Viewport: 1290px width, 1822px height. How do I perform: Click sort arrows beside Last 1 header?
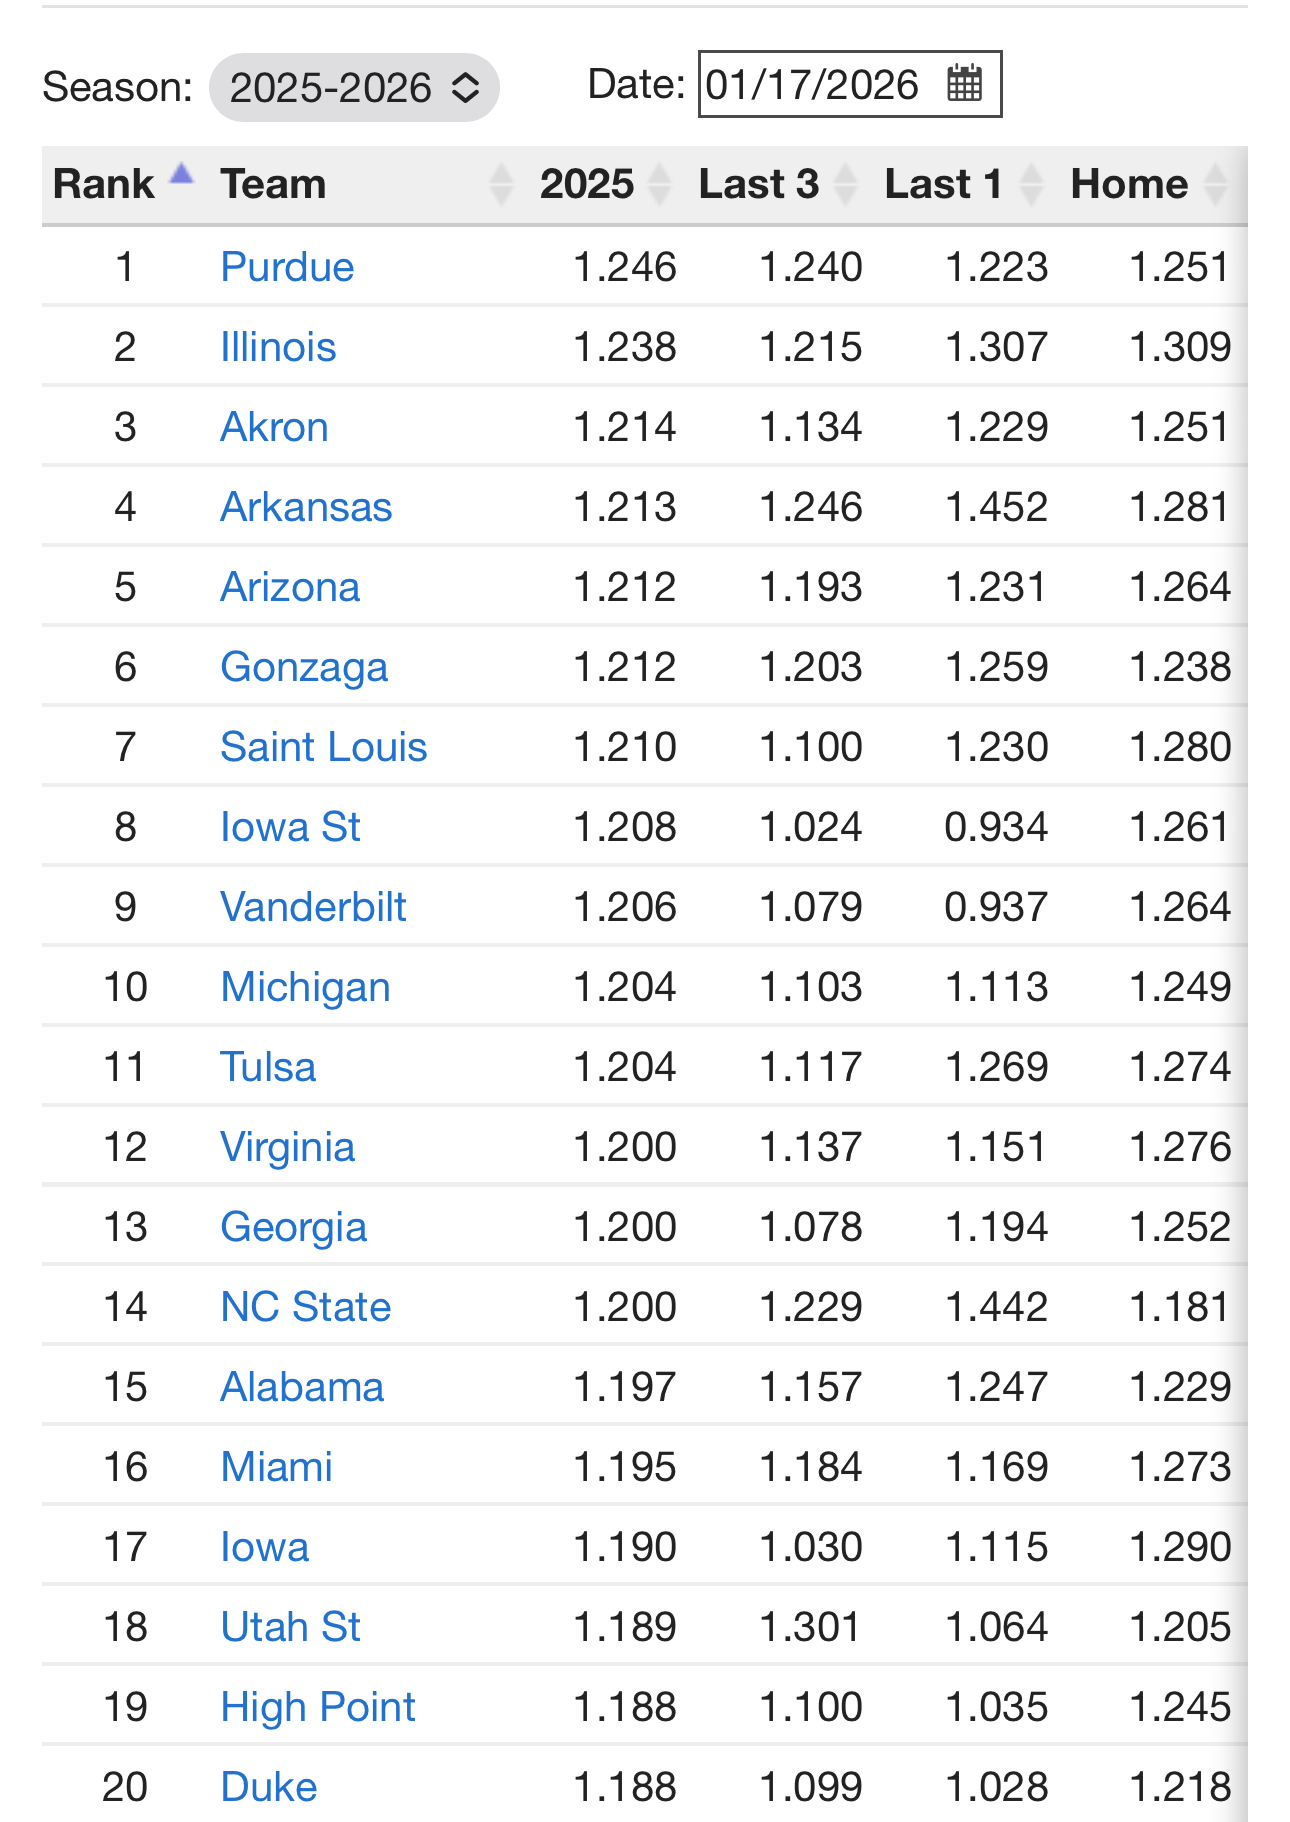tap(1031, 185)
